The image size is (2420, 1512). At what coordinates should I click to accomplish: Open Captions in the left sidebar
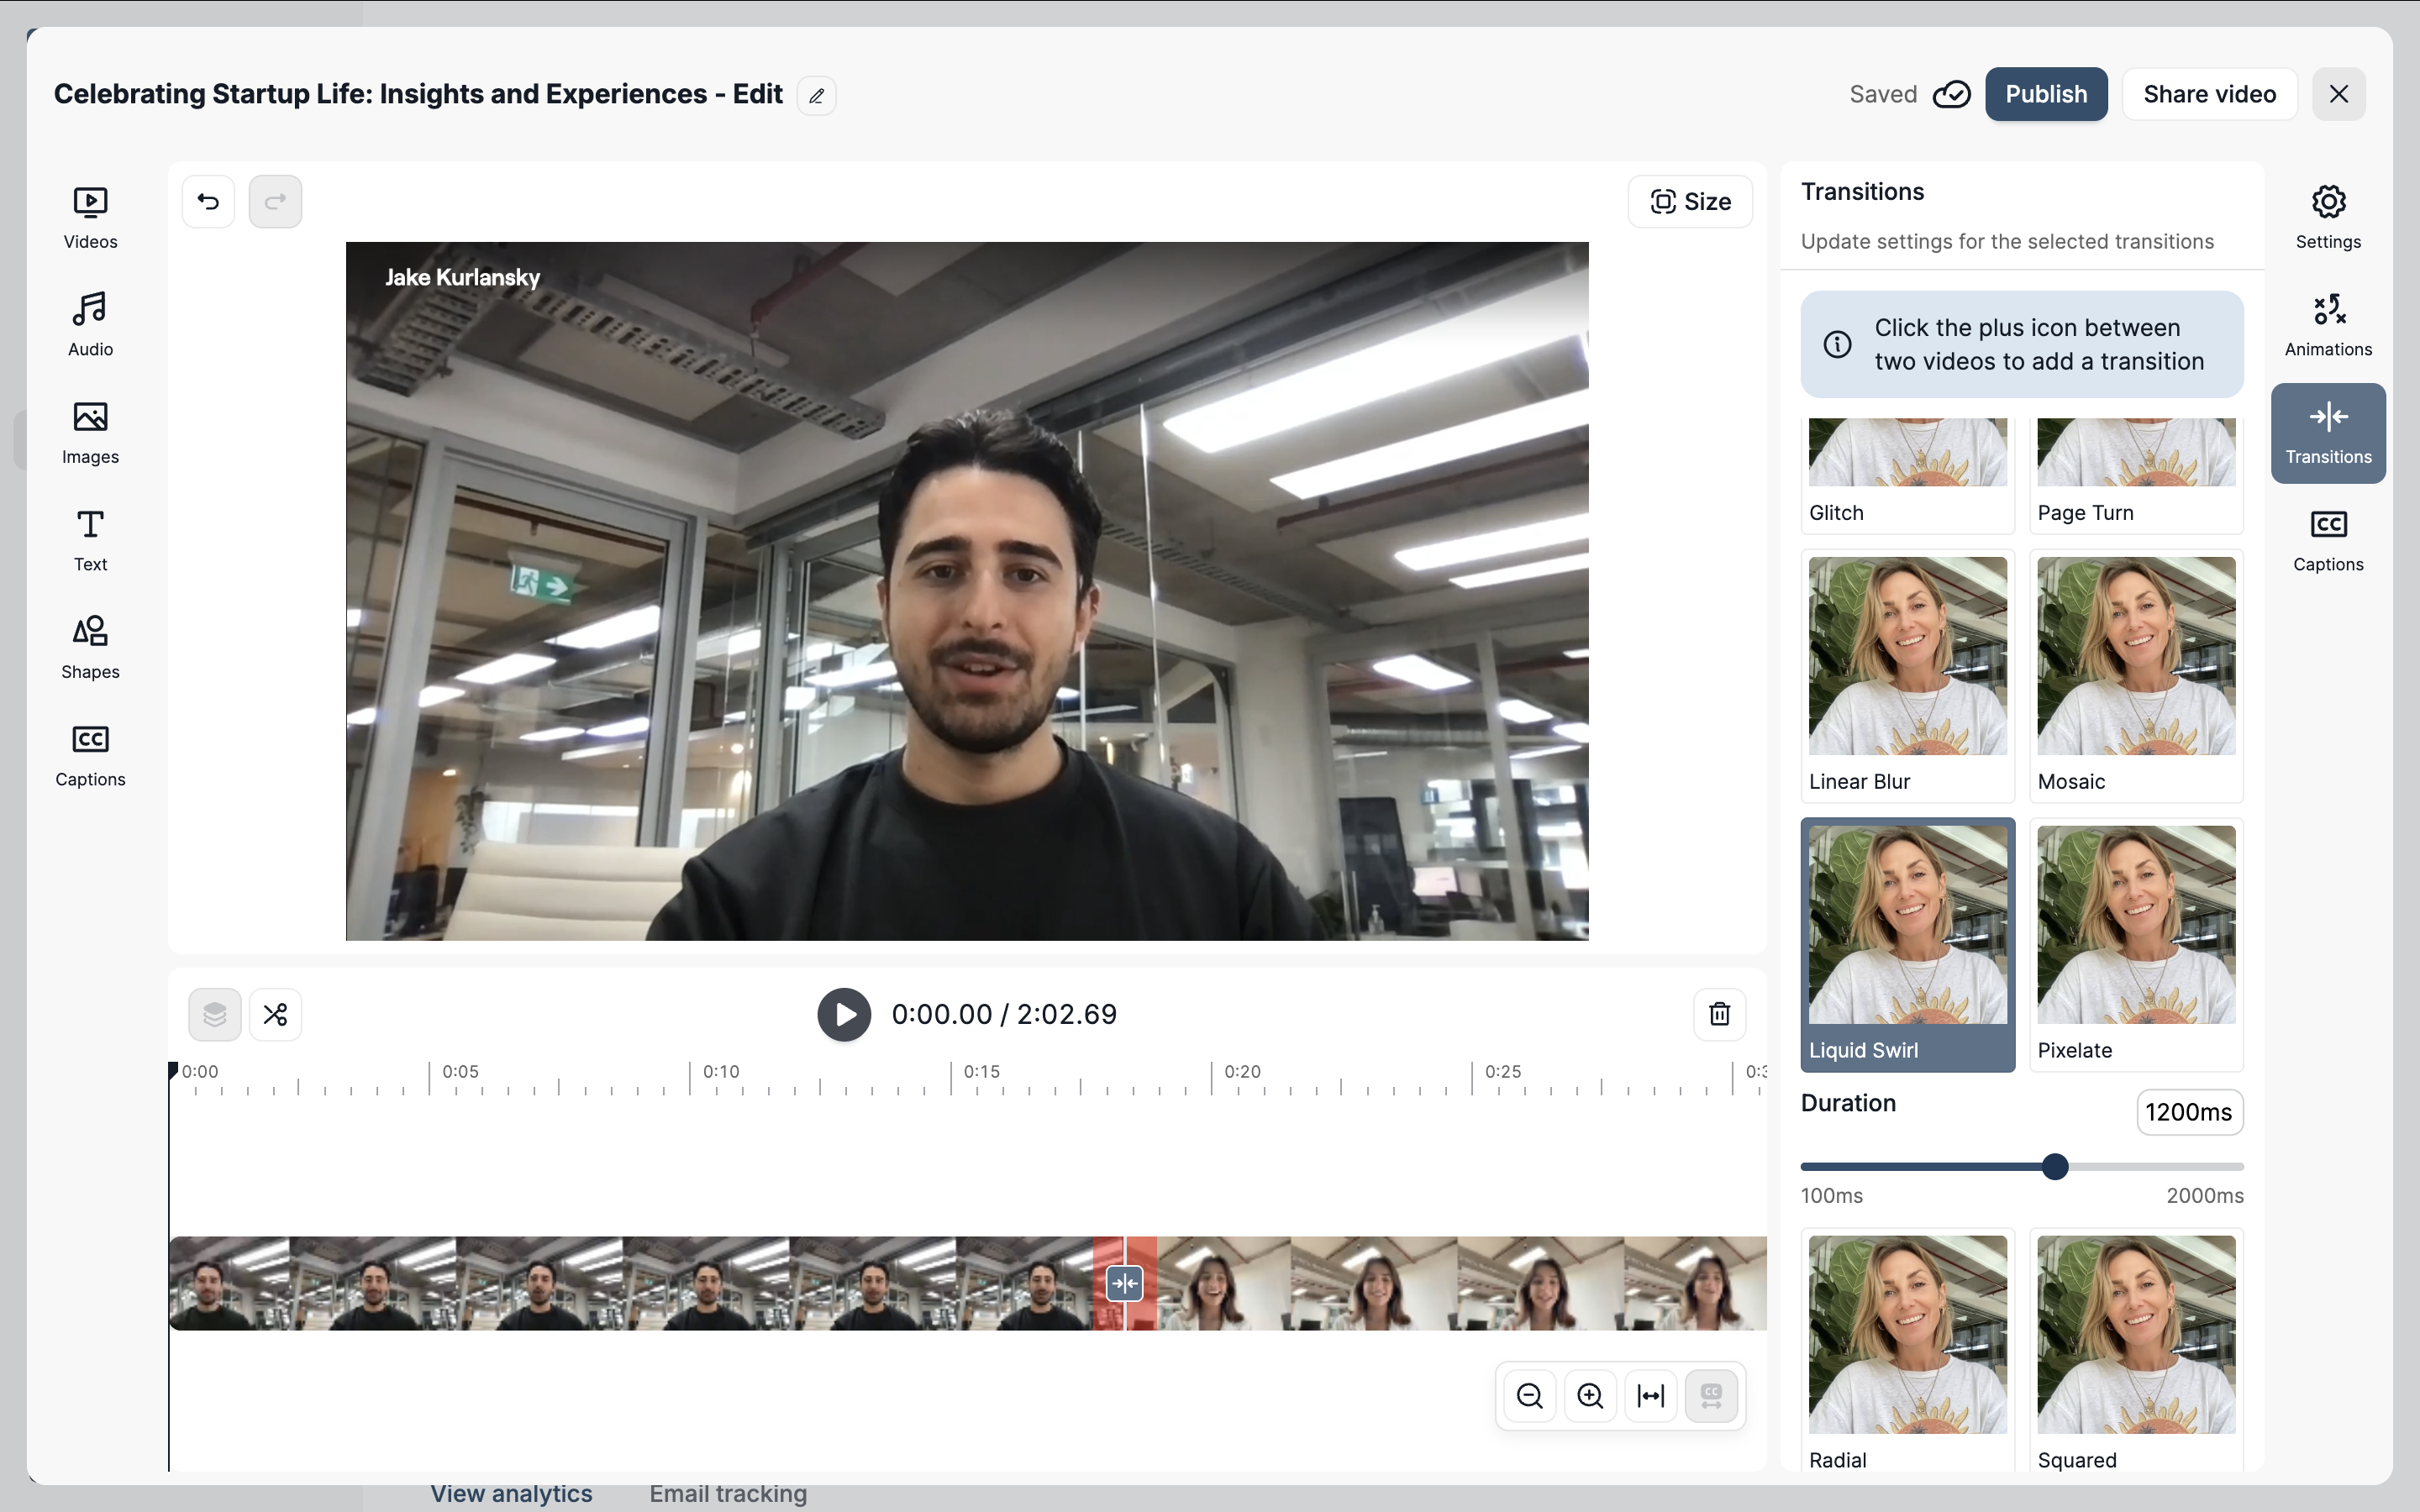click(90, 755)
